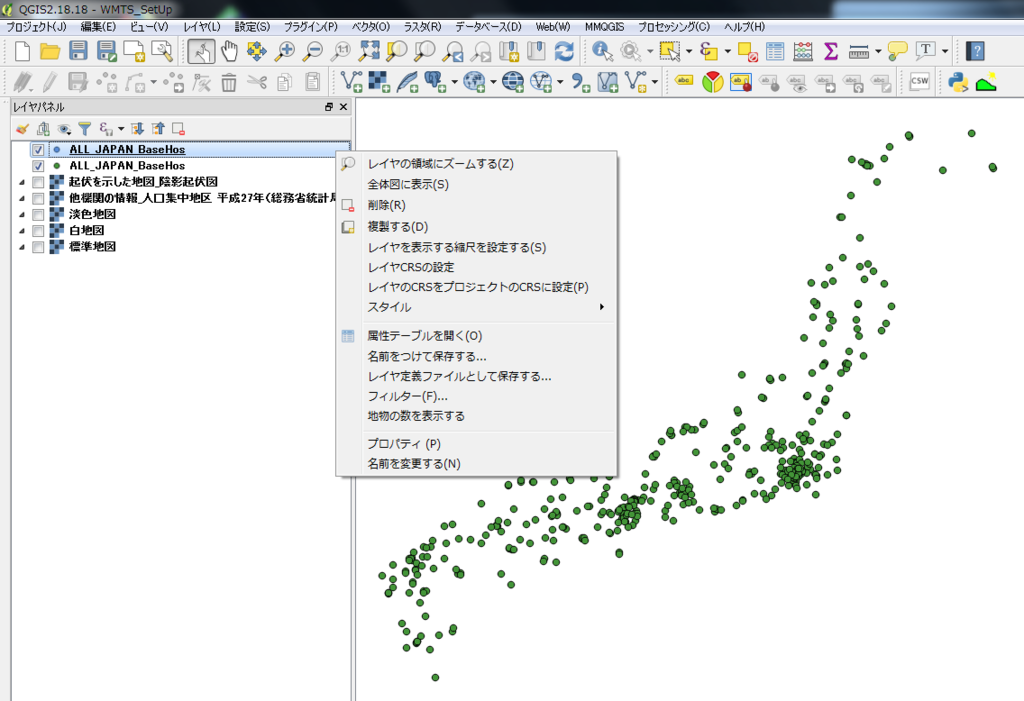Click the Manage Layer Visibility eye icon
1024x701 pixels.
pyautogui.click(x=64, y=129)
